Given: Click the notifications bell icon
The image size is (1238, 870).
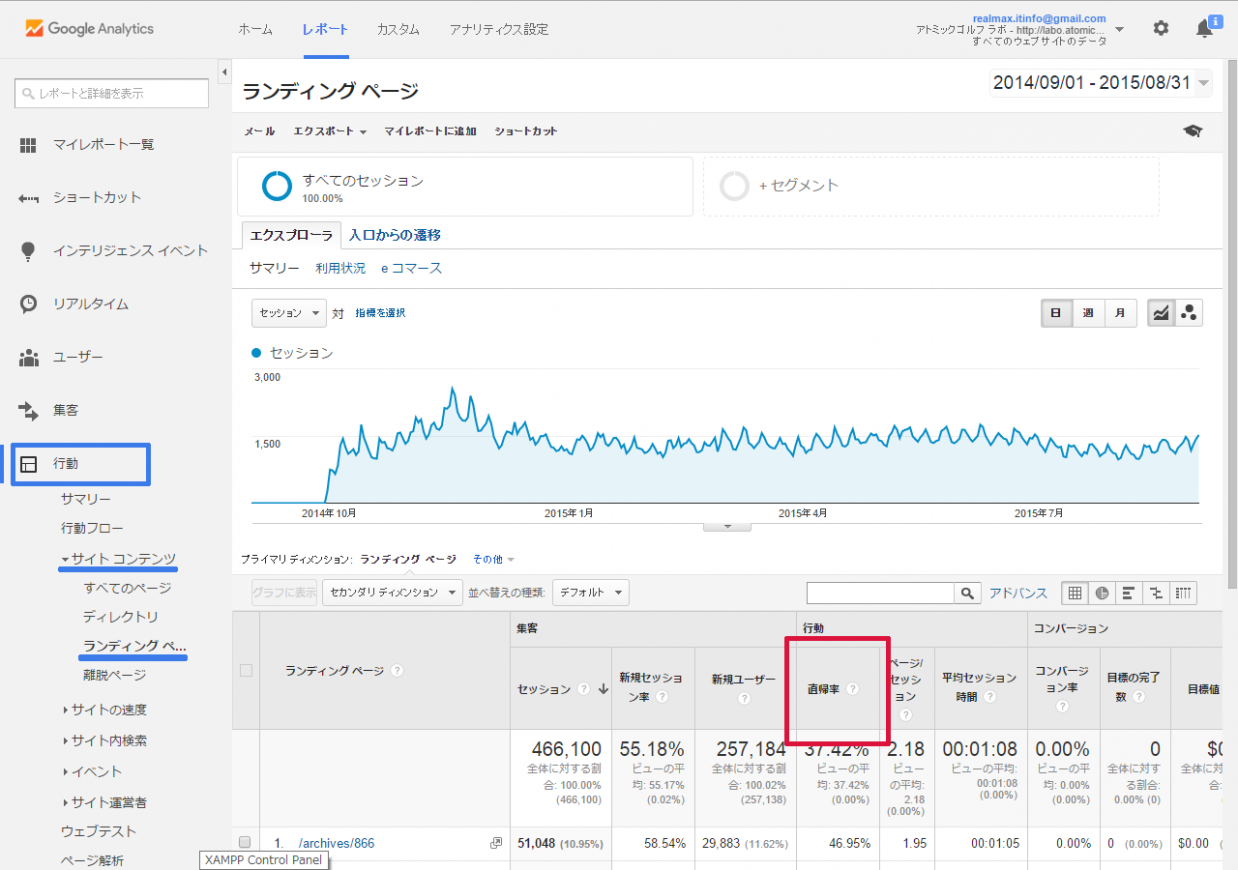Looking at the screenshot, I should [x=1205, y=29].
